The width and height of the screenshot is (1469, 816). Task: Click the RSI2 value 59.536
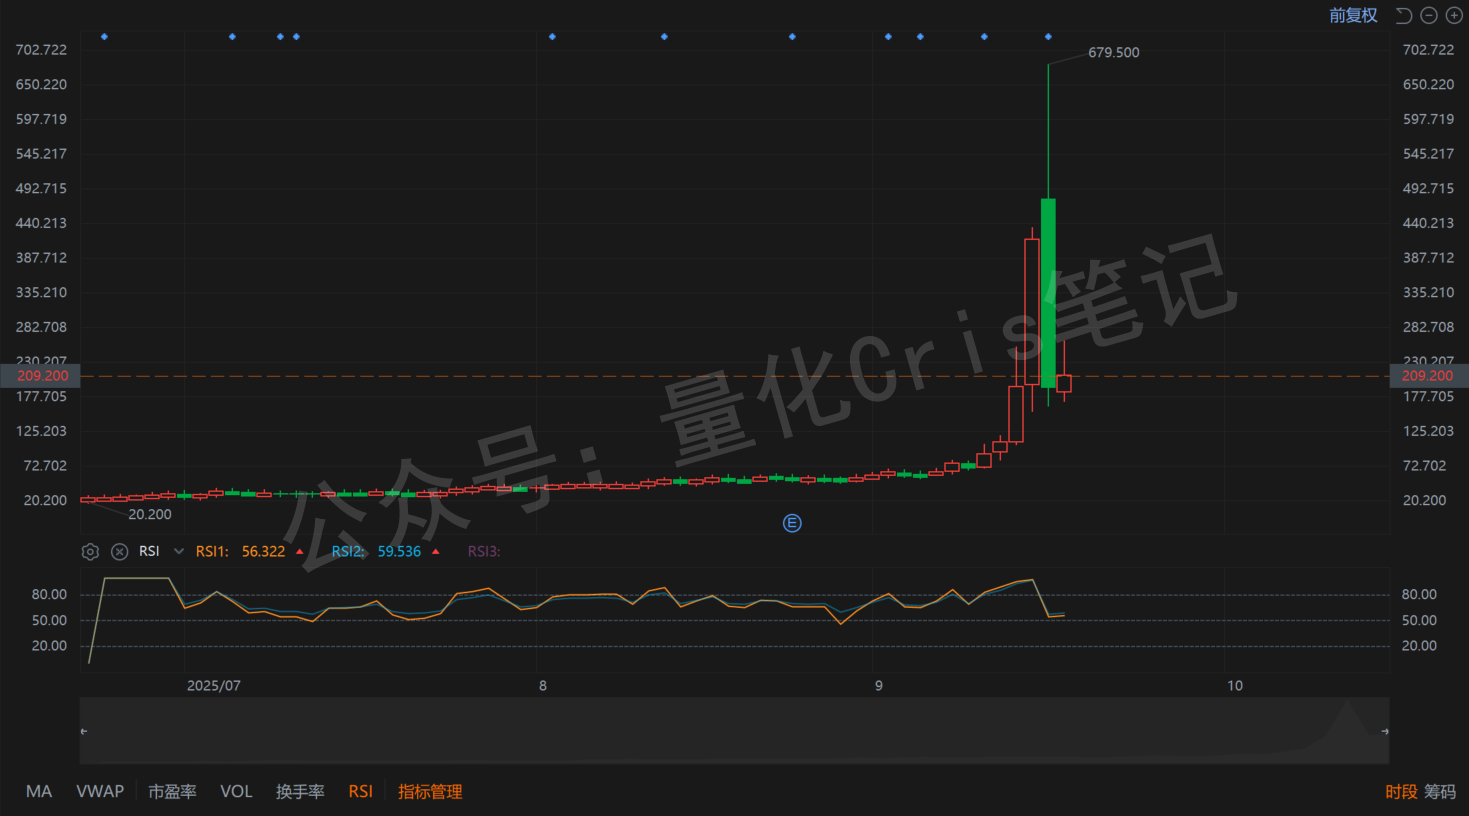point(399,551)
